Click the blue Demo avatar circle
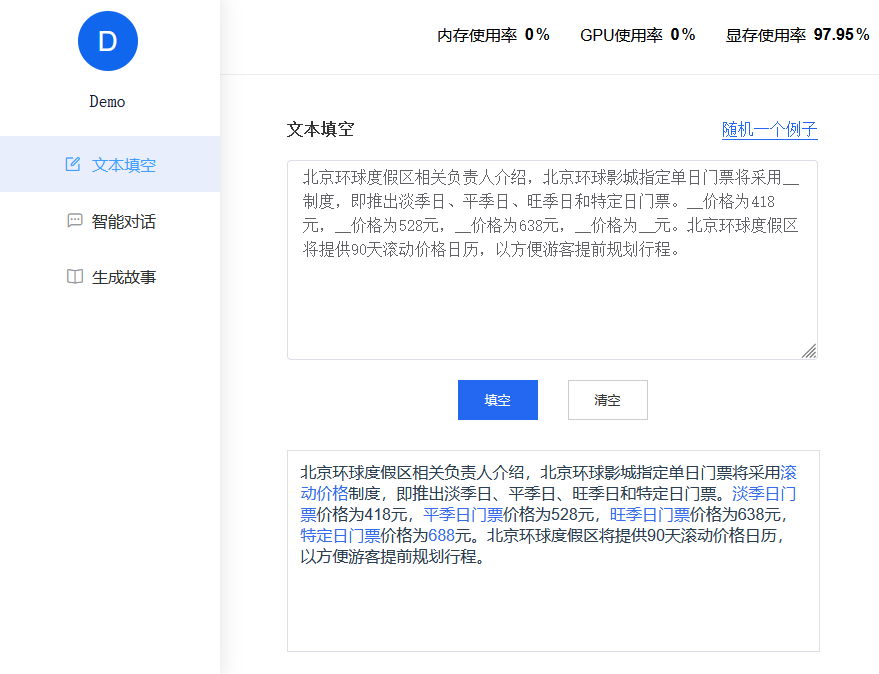 click(107, 41)
